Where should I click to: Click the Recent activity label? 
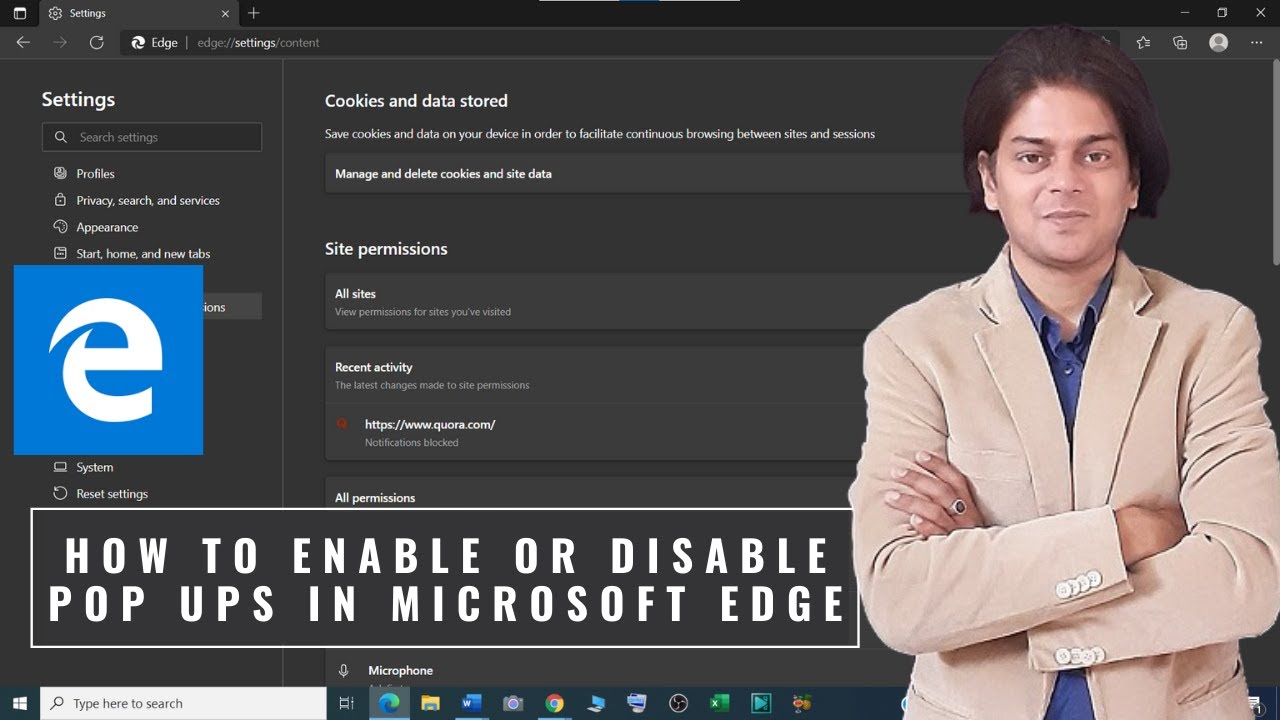tap(373, 367)
